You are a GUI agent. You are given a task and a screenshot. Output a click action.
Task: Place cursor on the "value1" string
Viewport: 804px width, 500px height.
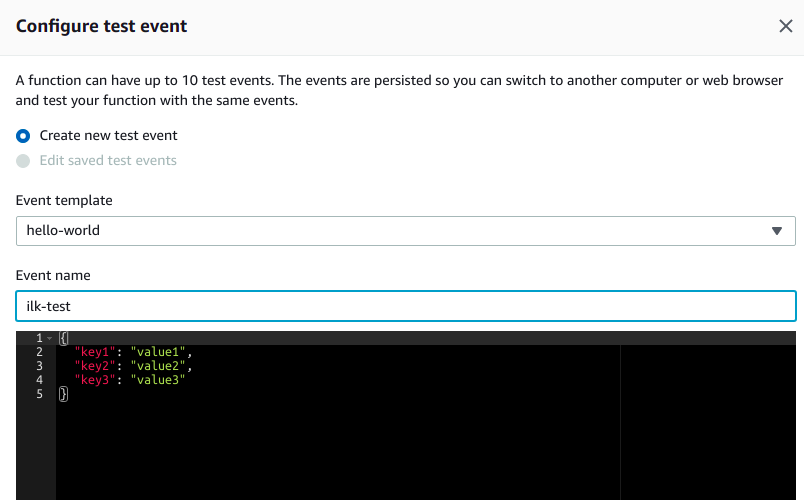tap(158, 352)
